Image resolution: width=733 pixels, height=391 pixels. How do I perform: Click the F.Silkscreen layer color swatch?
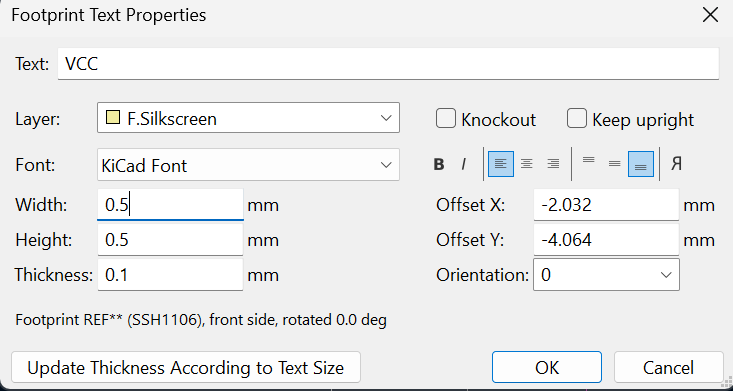(112, 118)
